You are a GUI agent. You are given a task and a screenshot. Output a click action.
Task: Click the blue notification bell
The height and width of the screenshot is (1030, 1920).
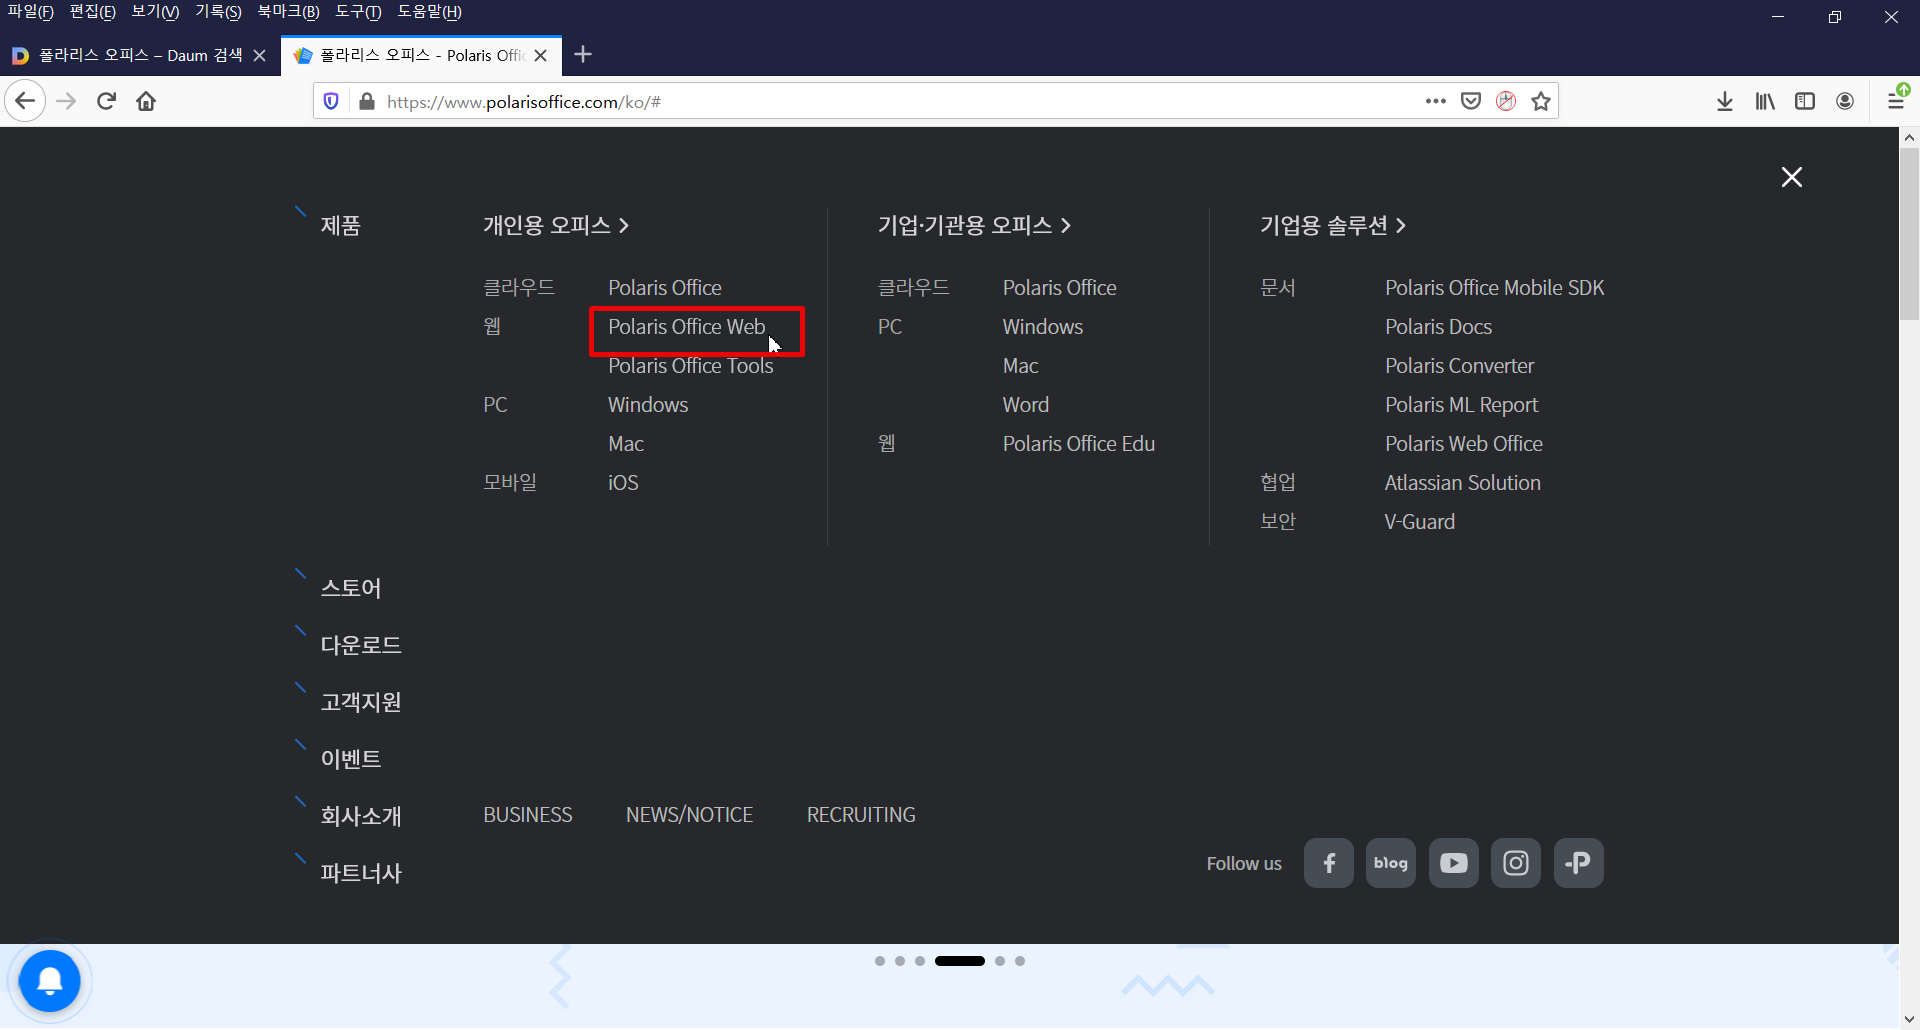pyautogui.click(x=49, y=981)
